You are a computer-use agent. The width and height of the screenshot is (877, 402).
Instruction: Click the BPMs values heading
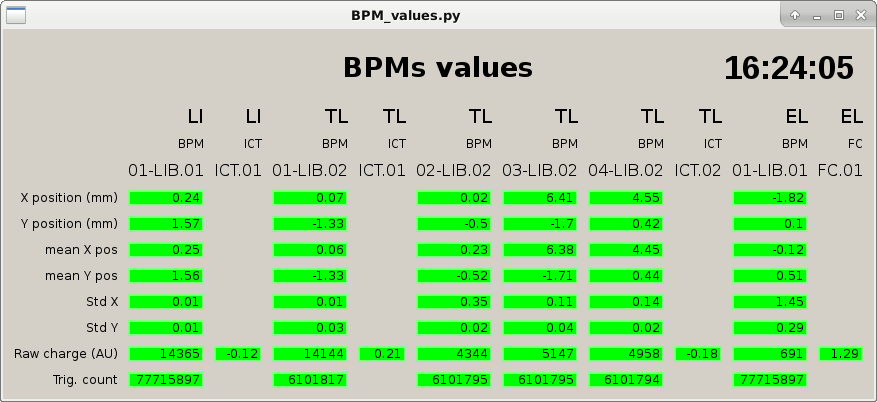[437, 68]
